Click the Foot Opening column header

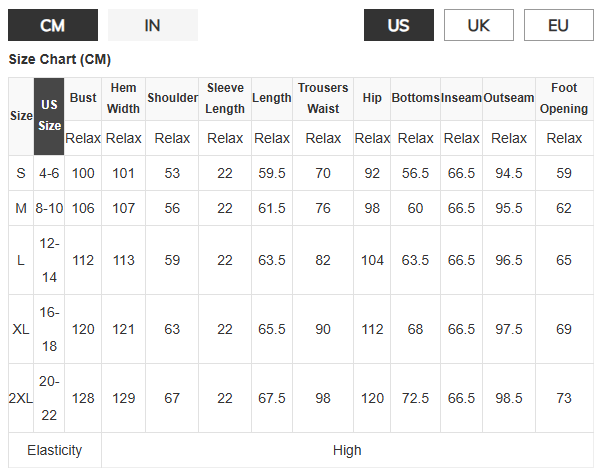point(564,99)
